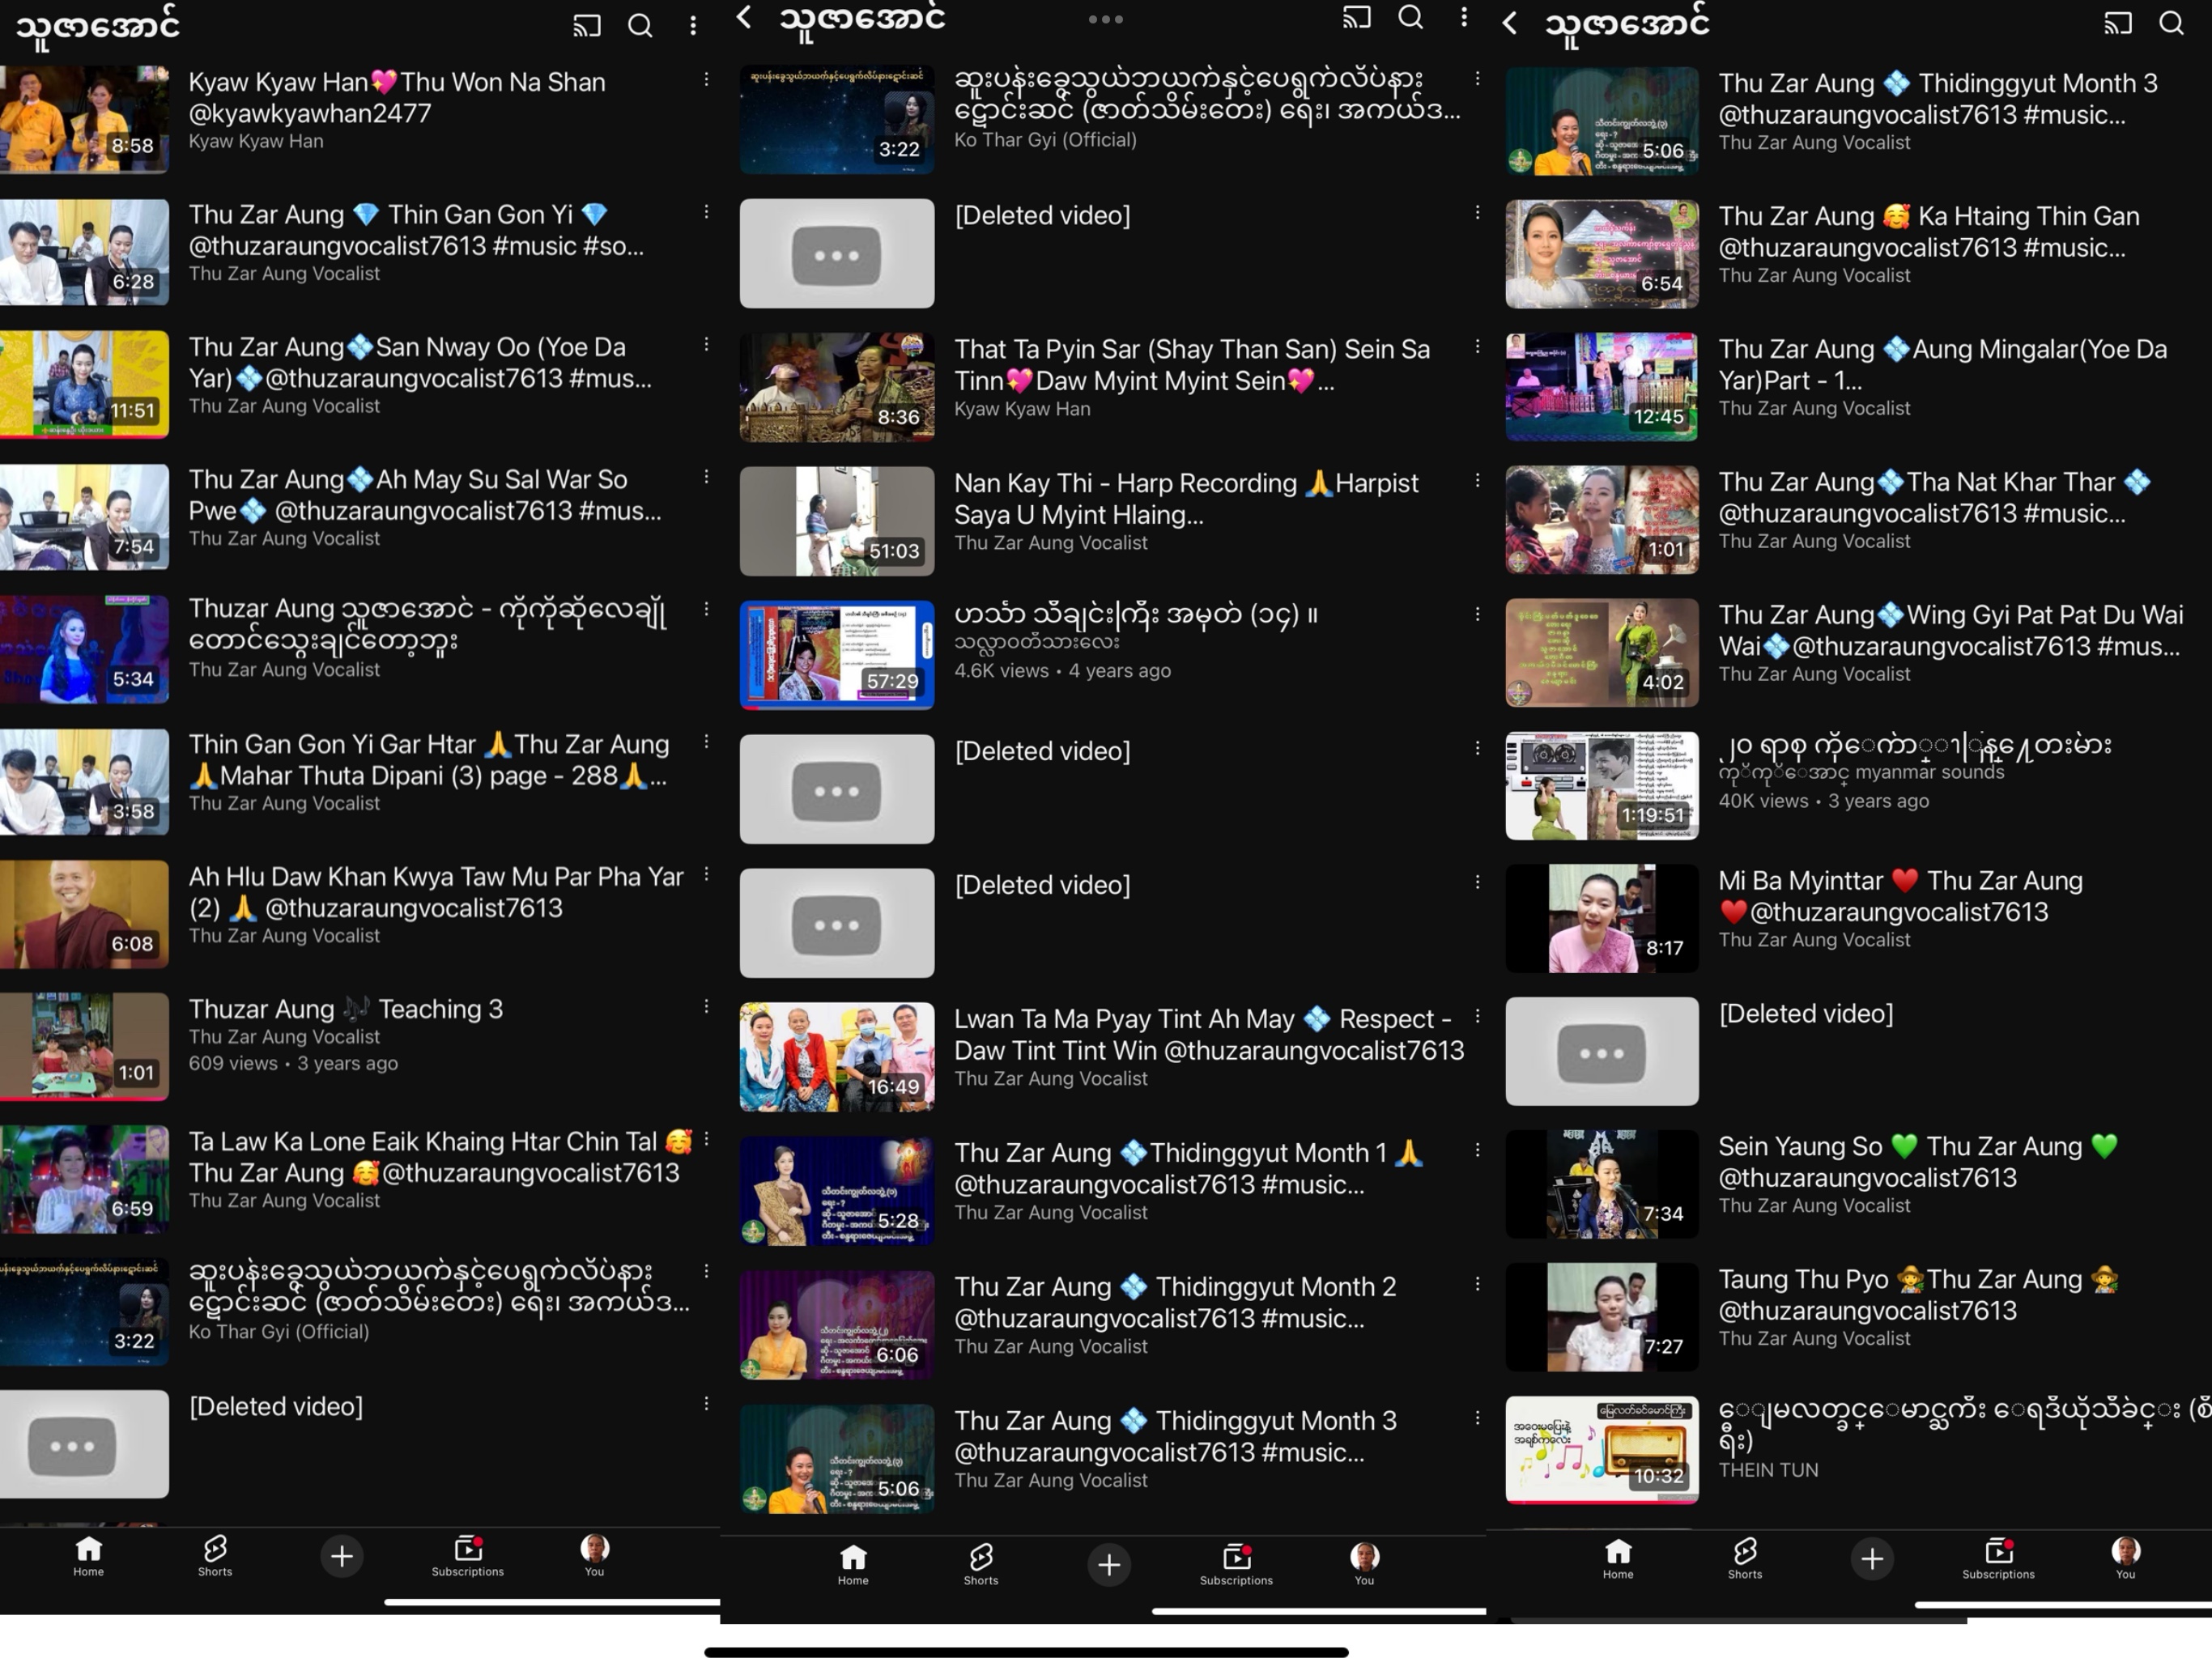Tap the deleted video placeholder in right panel

[x=1601, y=1051]
